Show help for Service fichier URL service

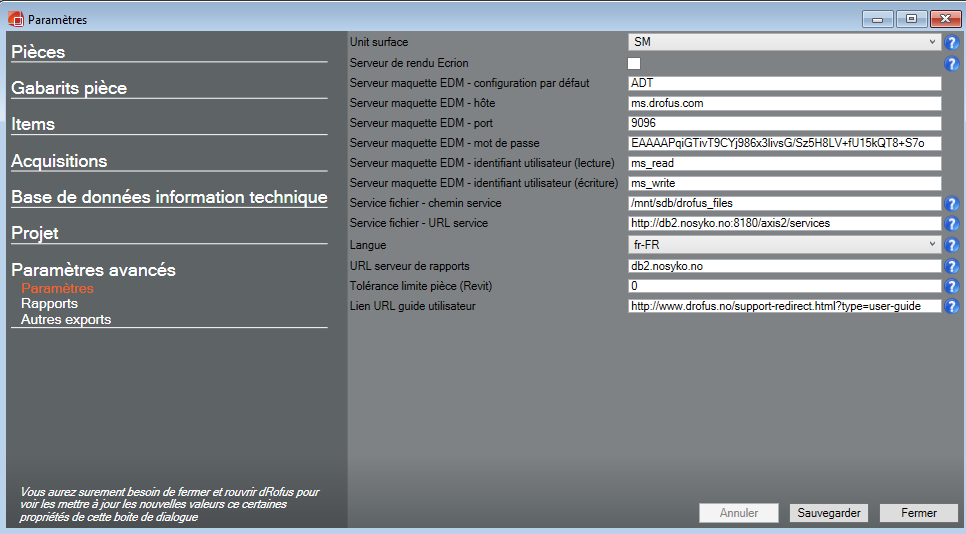pos(952,224)
